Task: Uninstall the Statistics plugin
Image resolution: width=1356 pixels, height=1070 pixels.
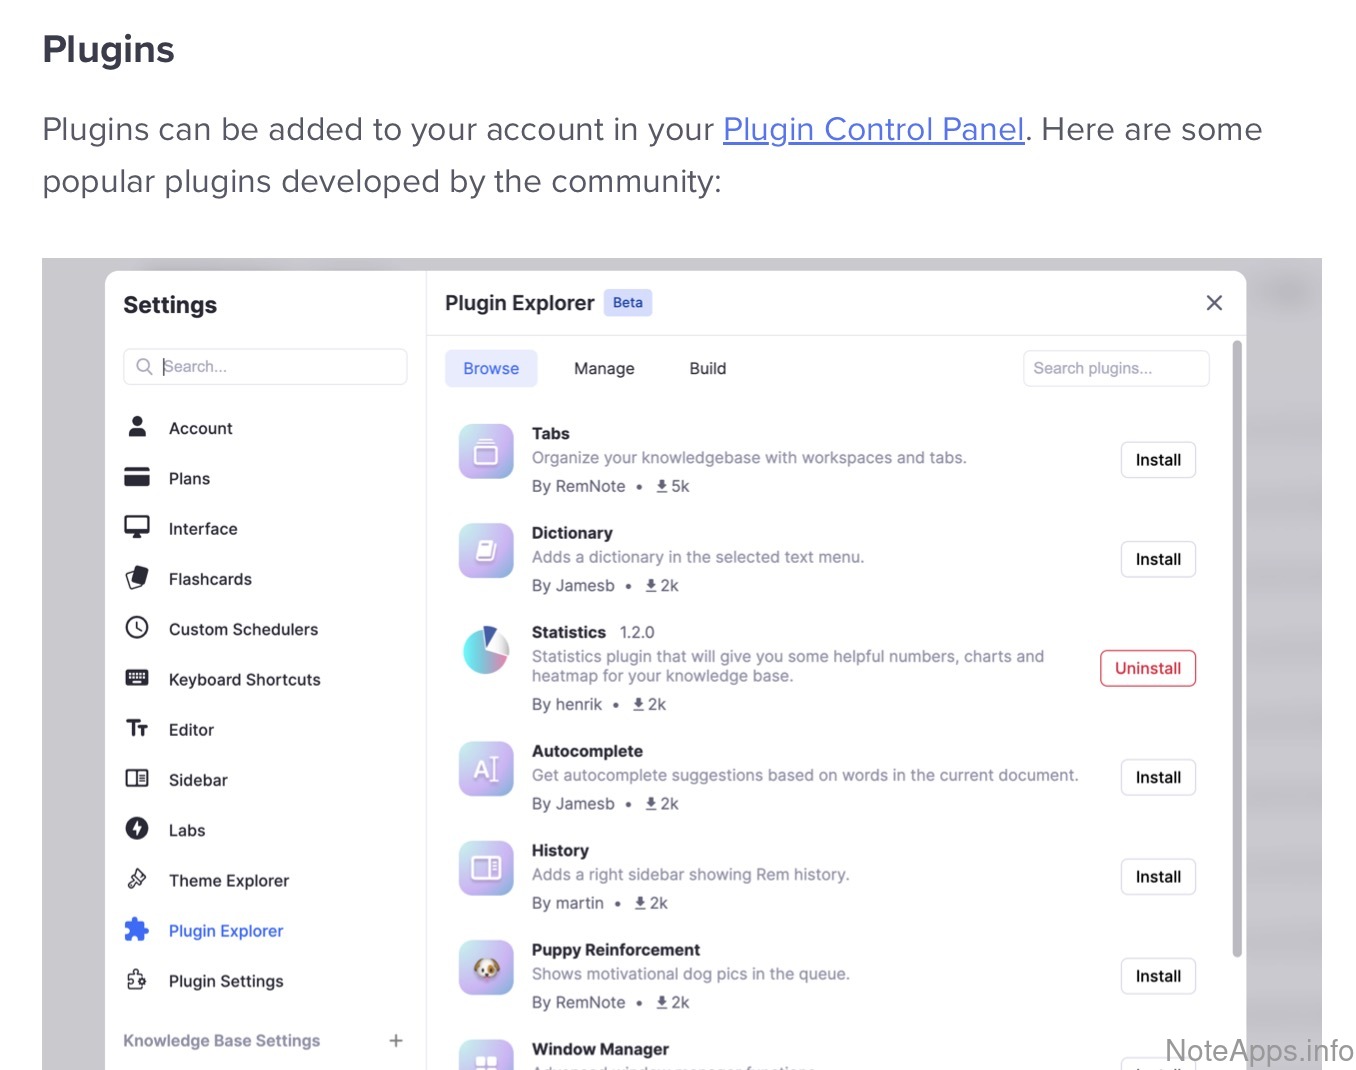Action: tap(1147, 668)
